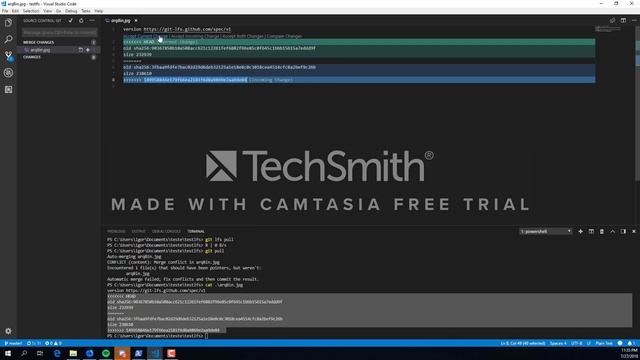Open the Manage gear icon
Image resolution: width=640 pixels, height=360 pixels.
tap(8, 331)
